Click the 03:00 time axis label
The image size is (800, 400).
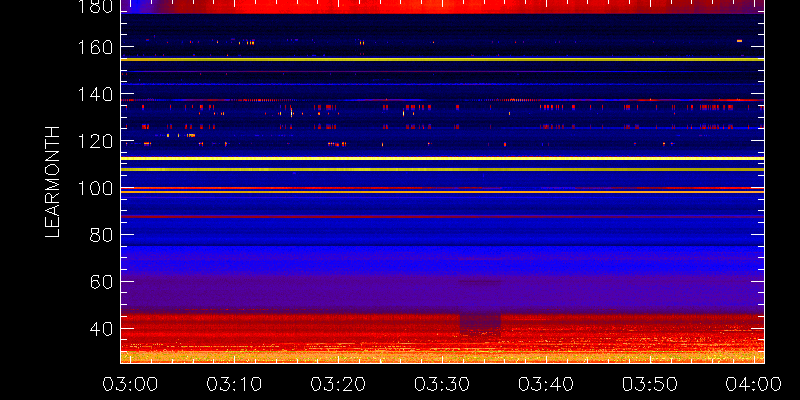[130, 384]
